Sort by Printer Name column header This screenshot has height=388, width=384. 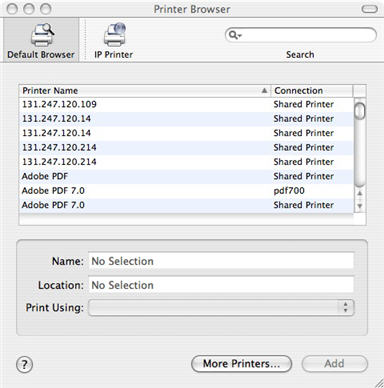coord(145,91)
